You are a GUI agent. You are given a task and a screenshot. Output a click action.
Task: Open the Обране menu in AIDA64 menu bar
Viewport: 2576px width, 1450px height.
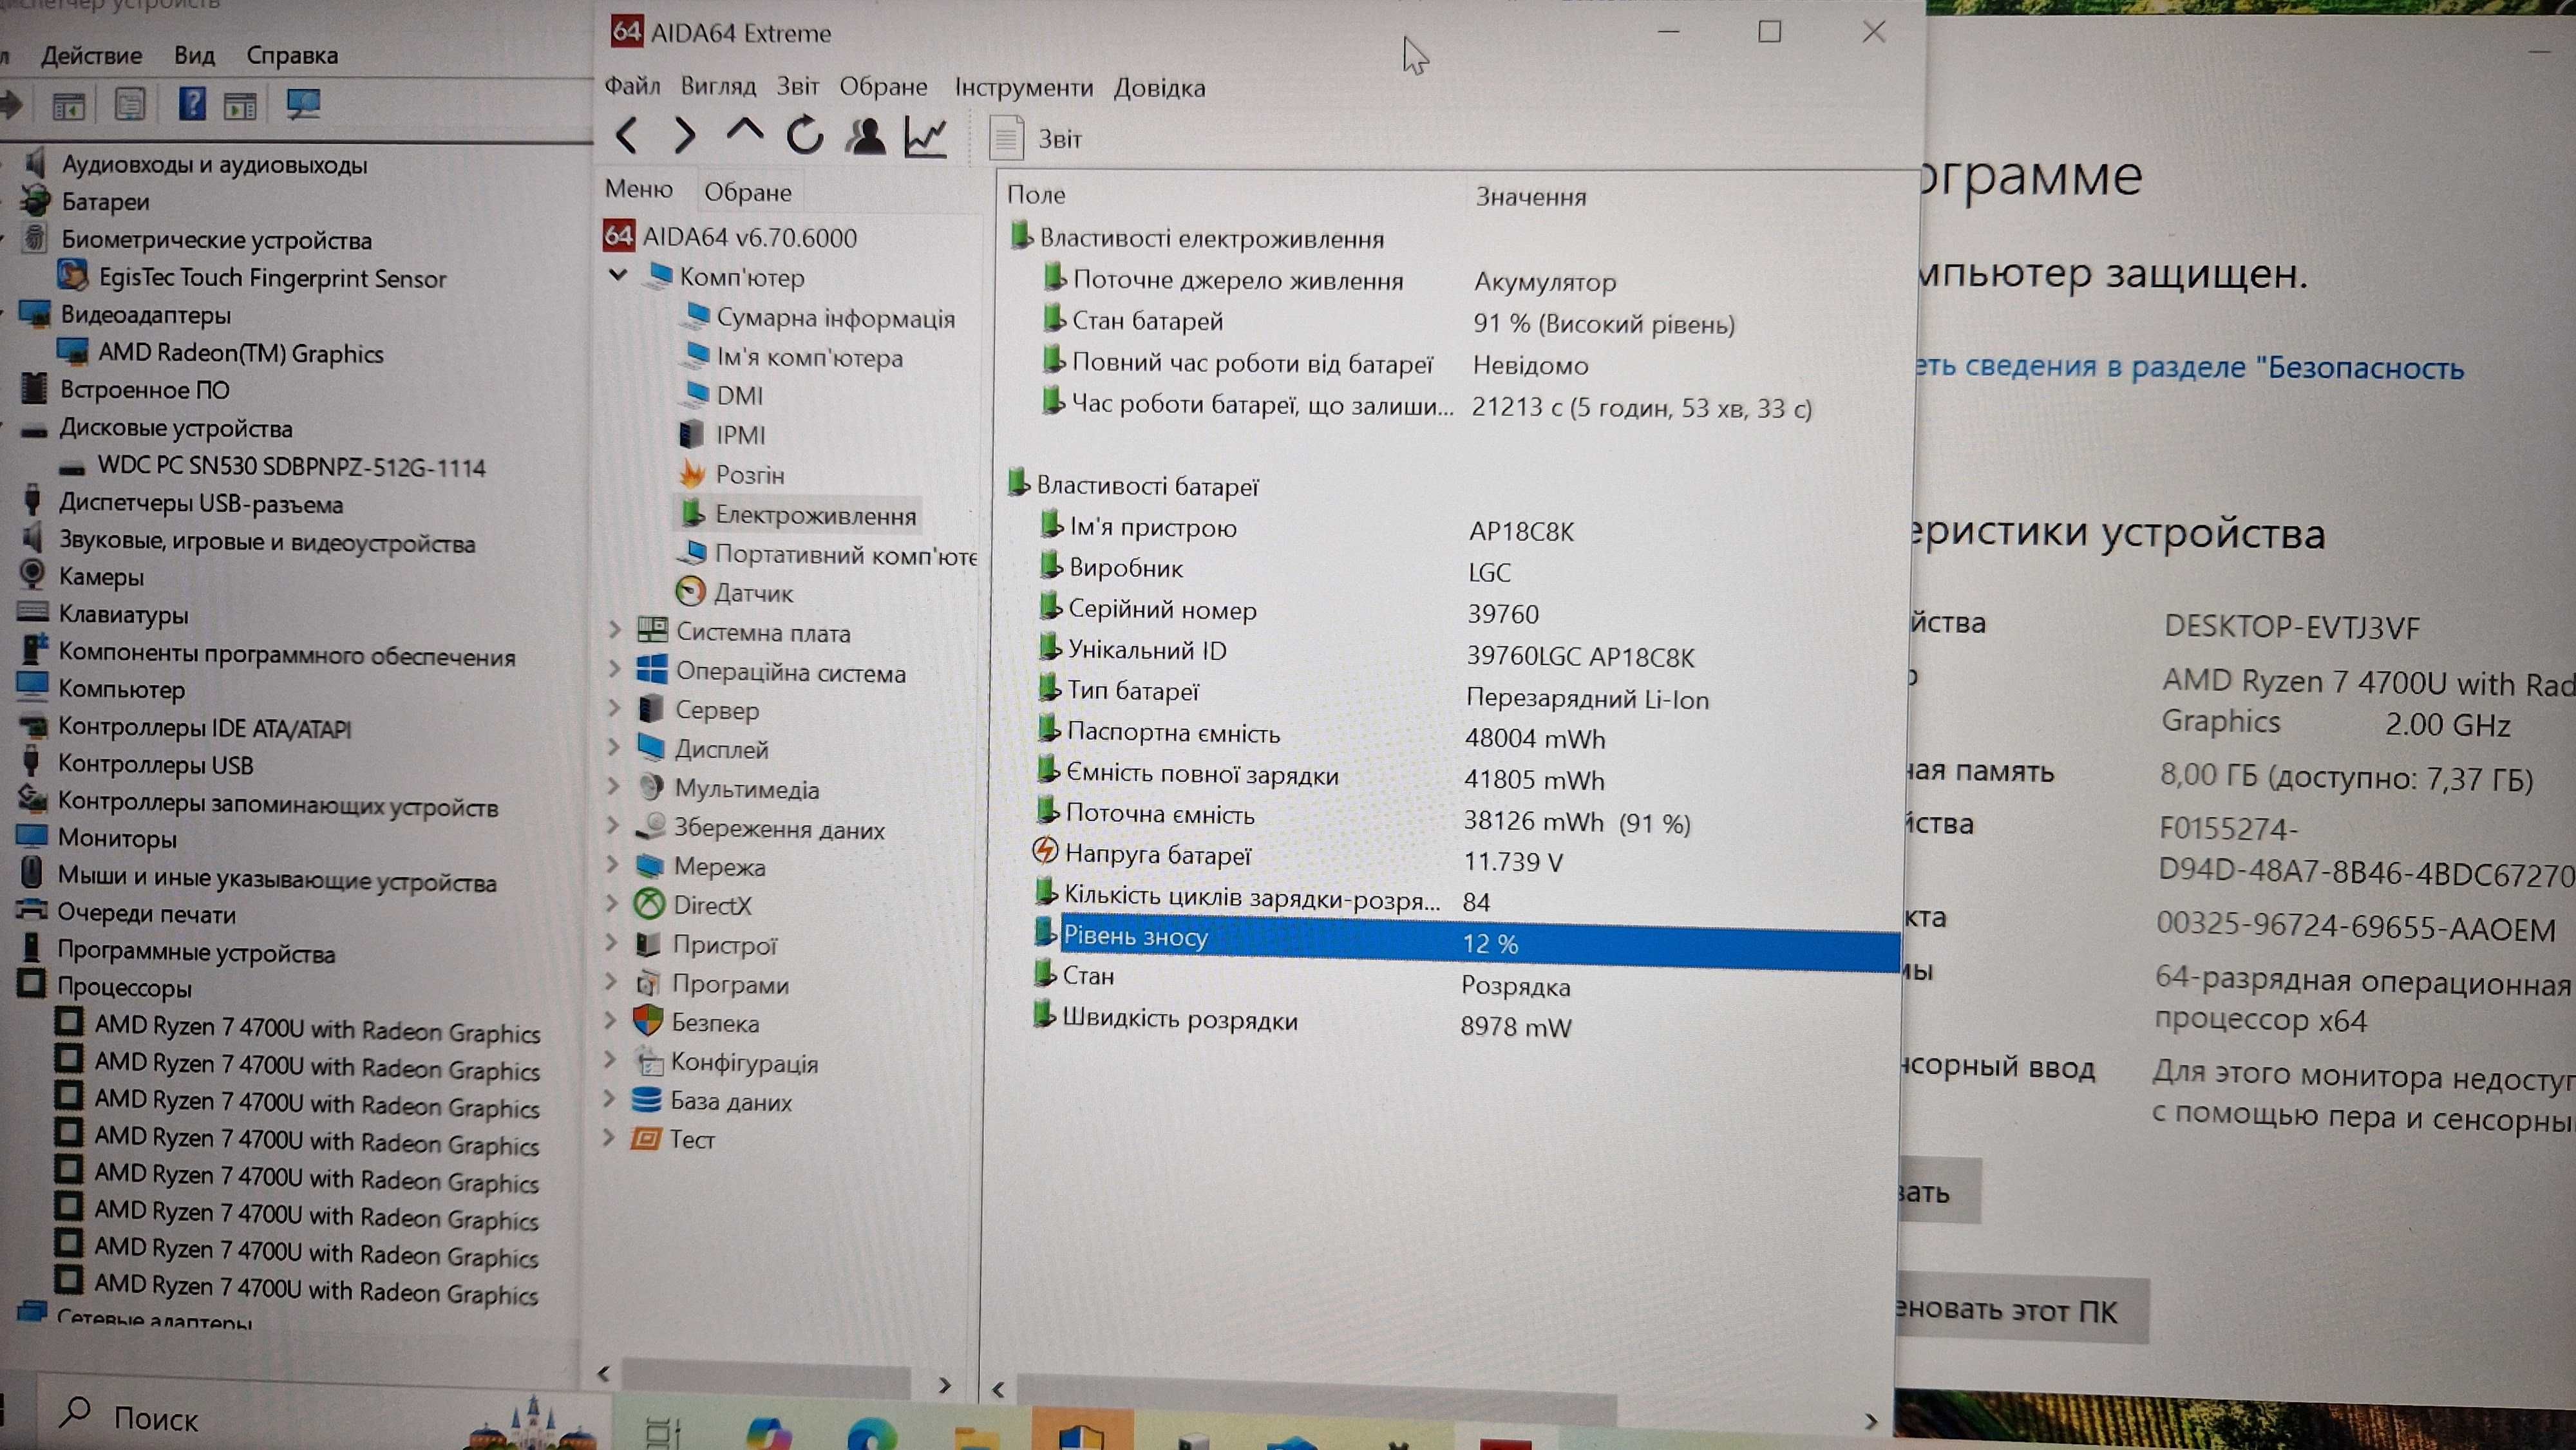coord(883,87)
